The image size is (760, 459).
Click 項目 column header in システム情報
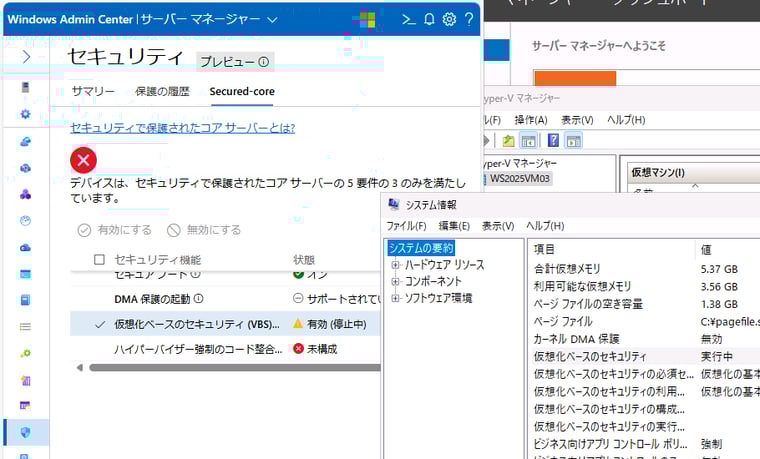point(544,249)
